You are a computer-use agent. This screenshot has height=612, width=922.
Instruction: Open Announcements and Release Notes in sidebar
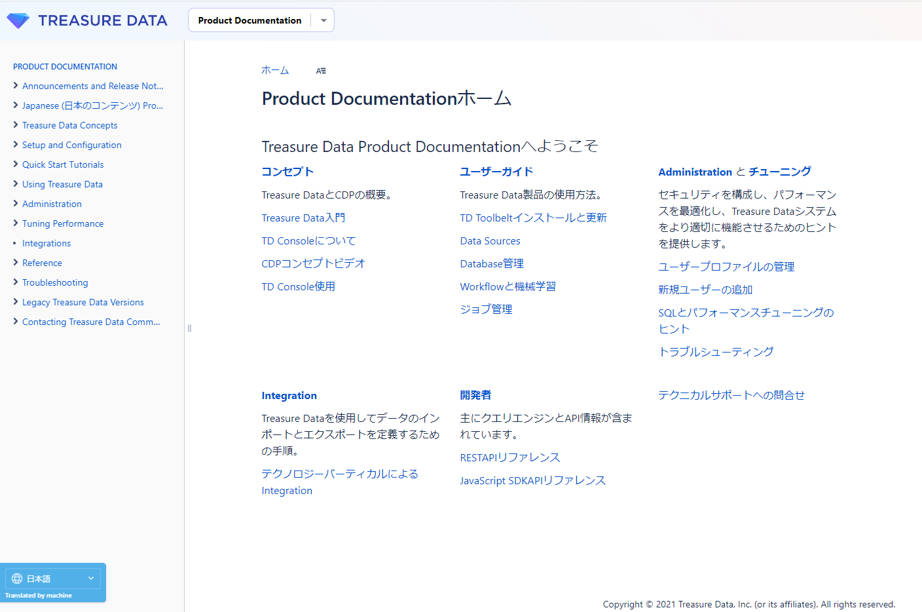(x=93, y=86)
